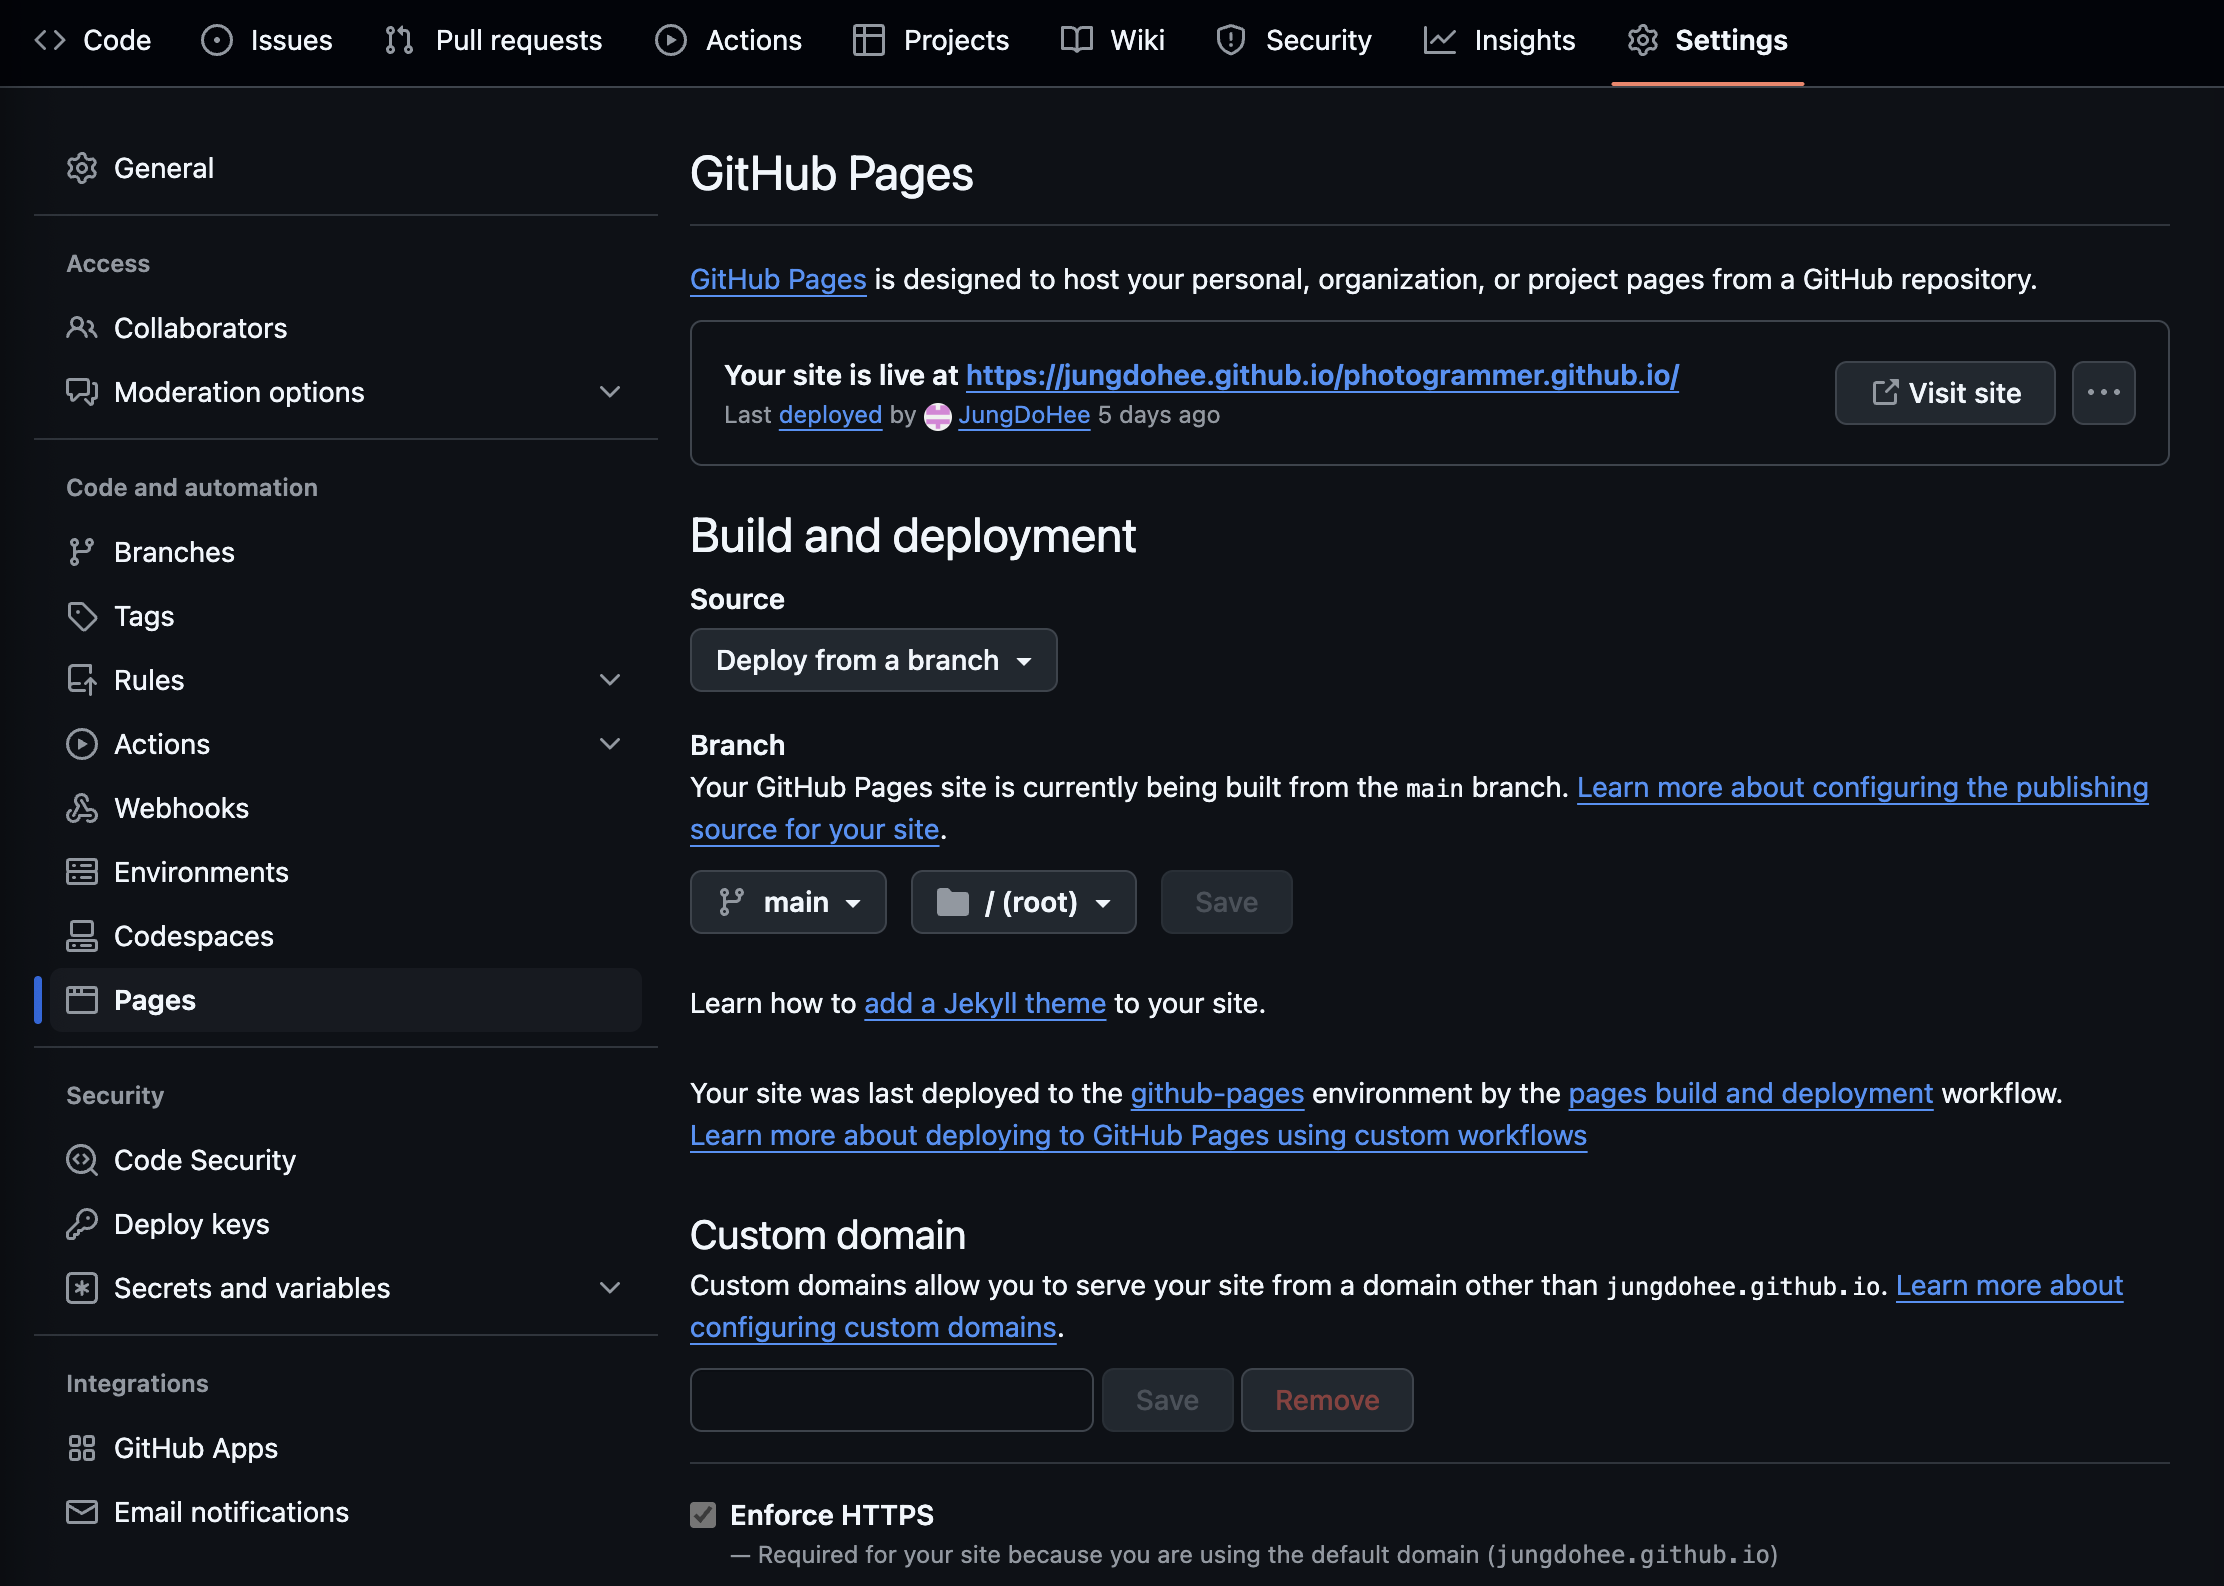Click Learn more about deploying using custom workflows
Viewport: 2224px width, 1586px height.
pyautogui.click(x=1138, y=1135)
